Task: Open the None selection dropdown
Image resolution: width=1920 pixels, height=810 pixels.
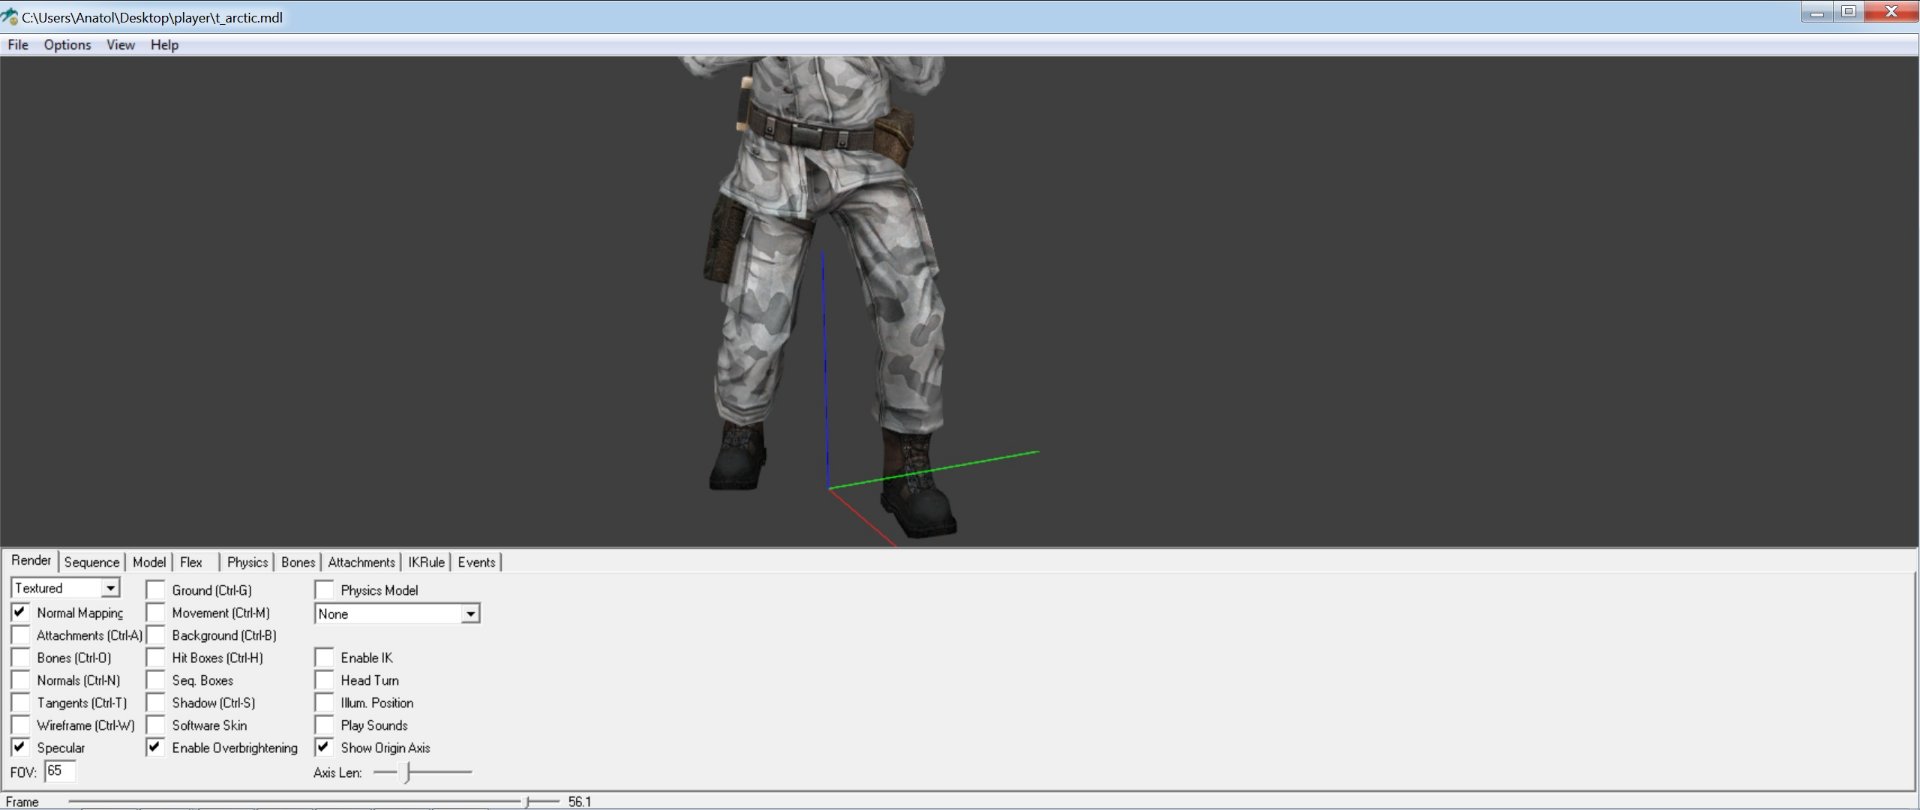Action: click(x=470, y=614)
